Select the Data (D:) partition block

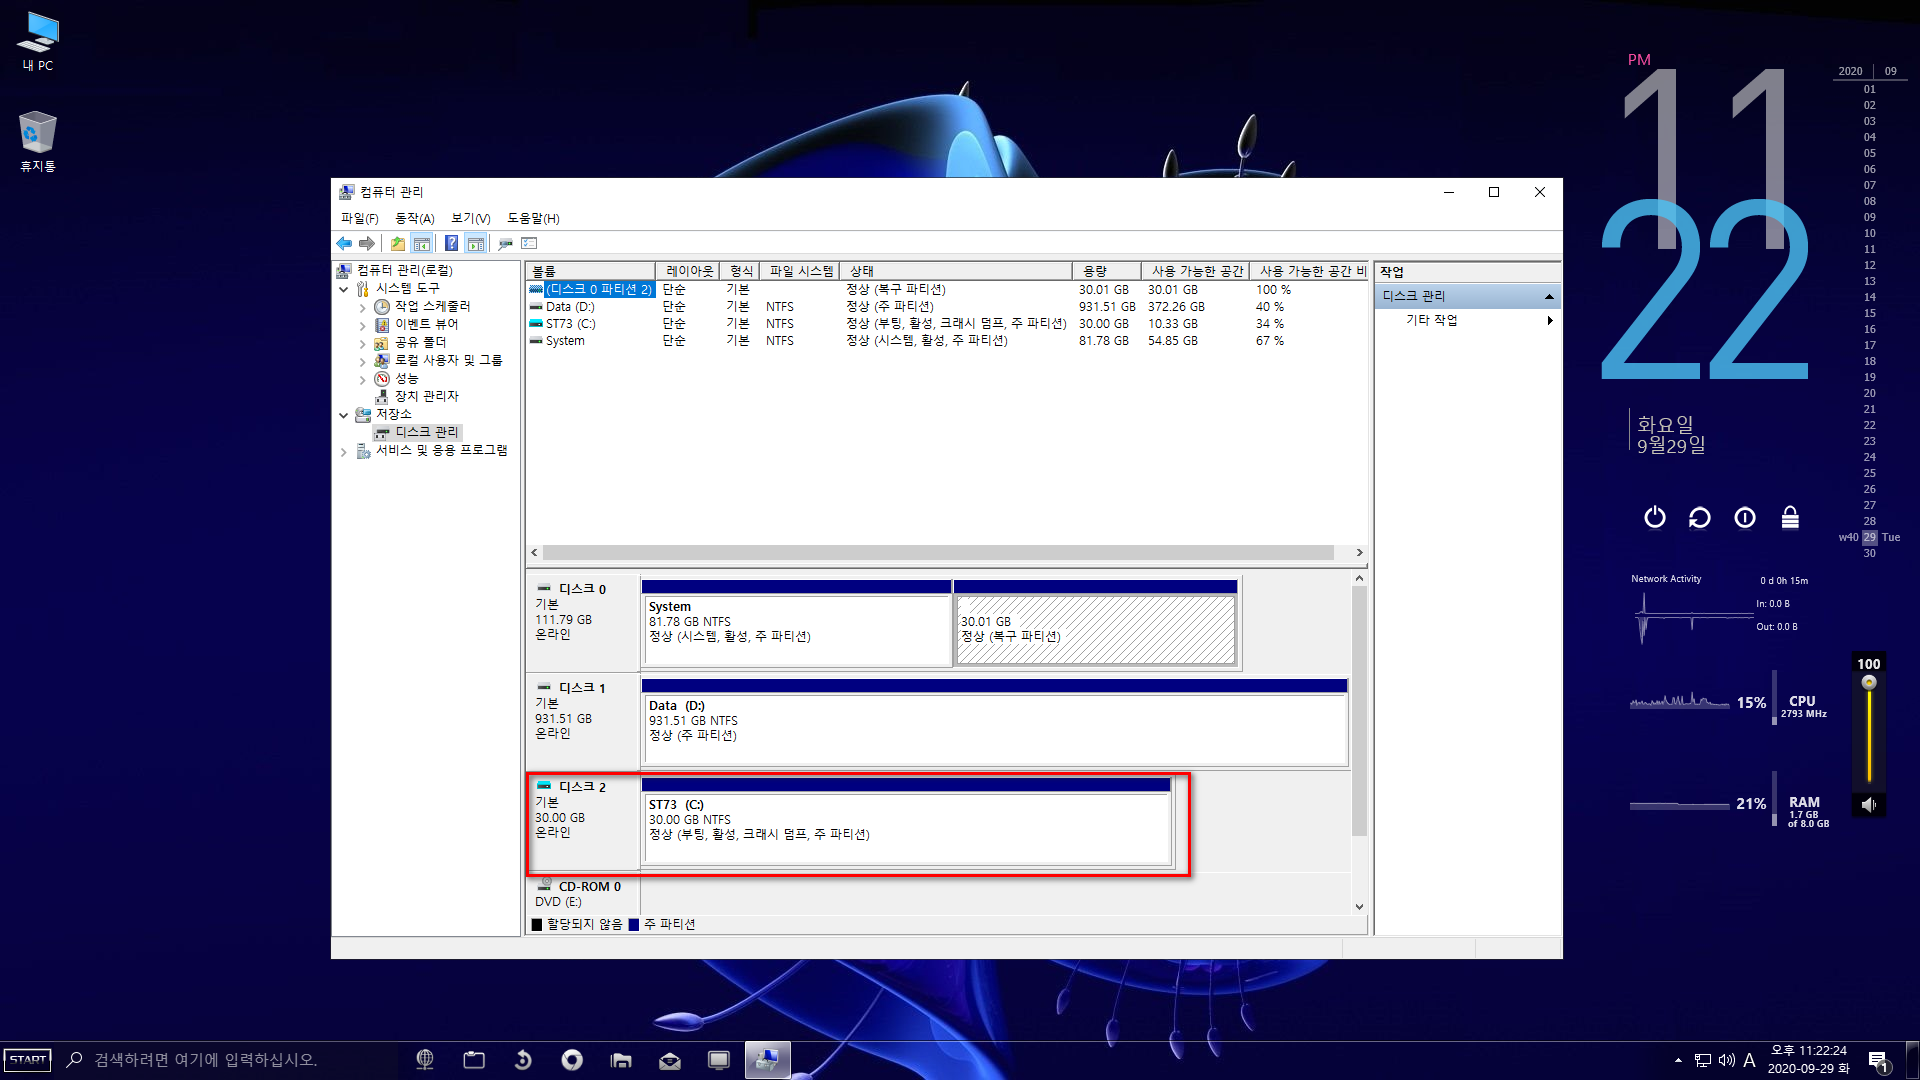coord(994,722)
